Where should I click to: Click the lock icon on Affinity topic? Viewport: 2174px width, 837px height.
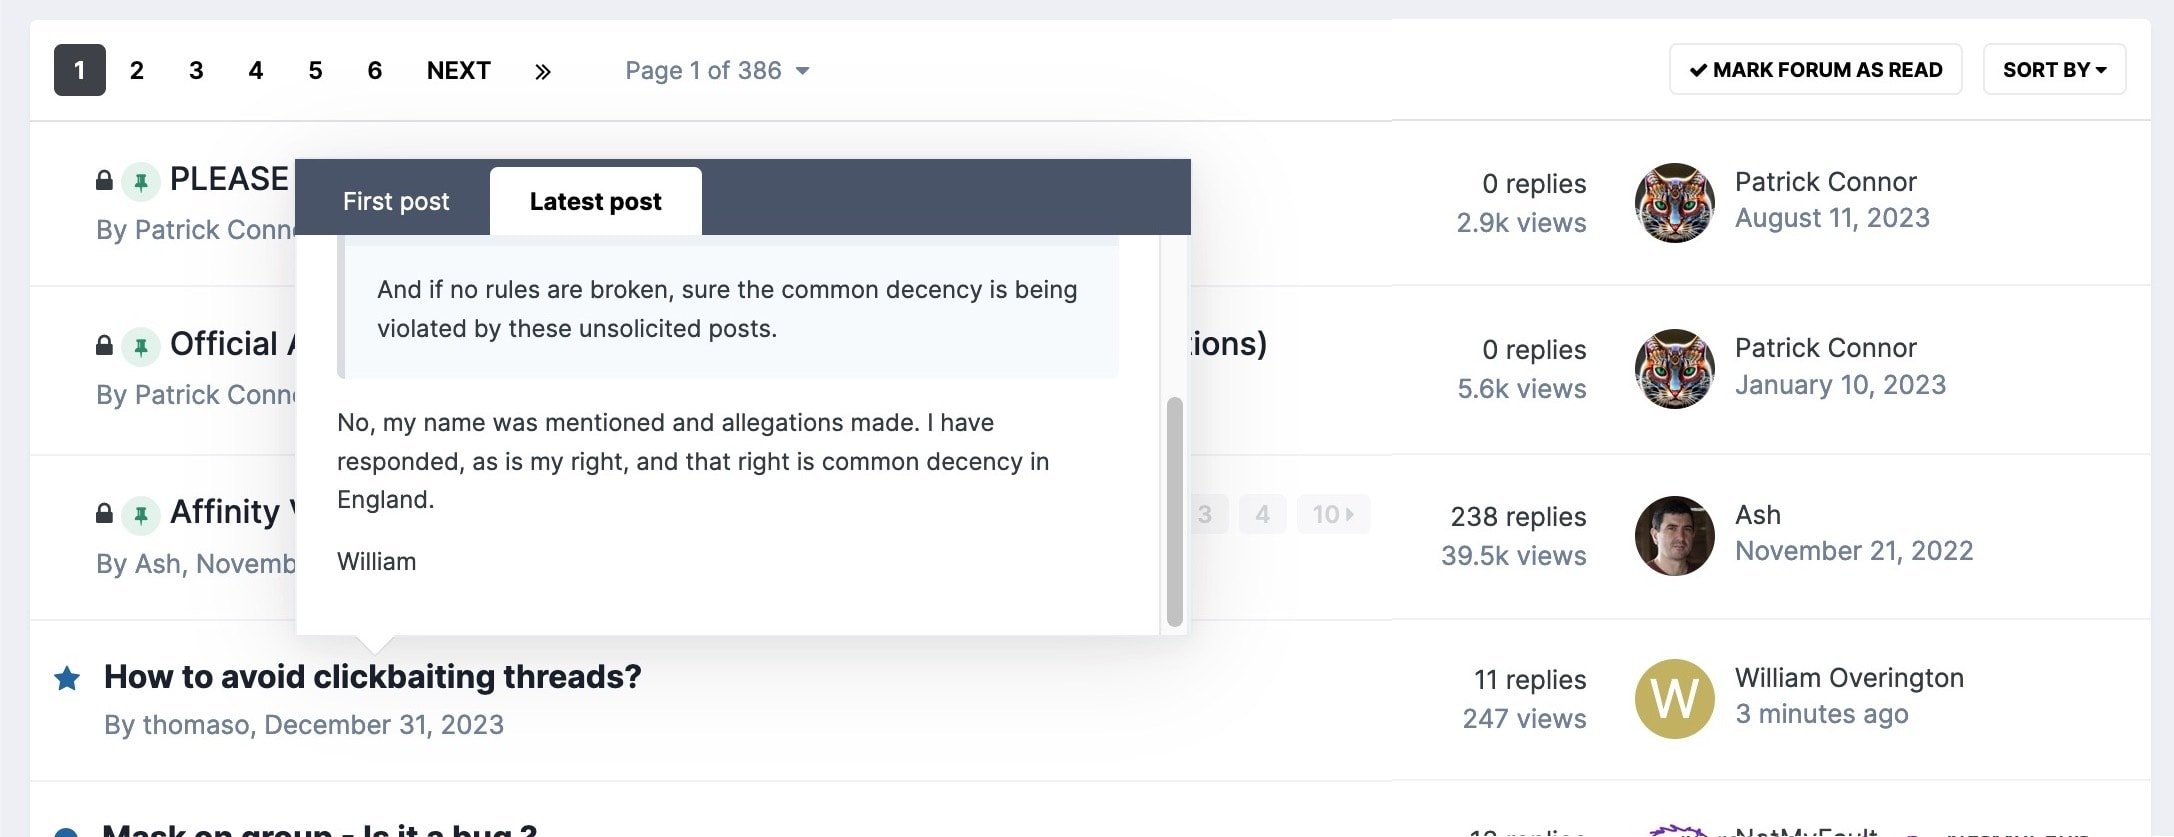104,513
